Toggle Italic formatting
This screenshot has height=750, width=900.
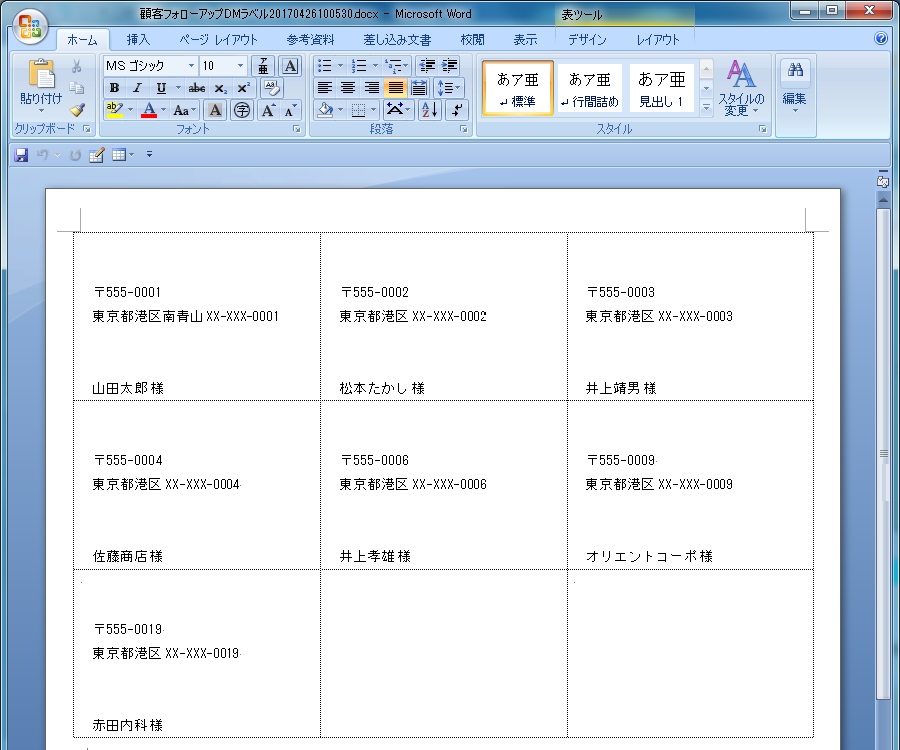tap(137, 88)
